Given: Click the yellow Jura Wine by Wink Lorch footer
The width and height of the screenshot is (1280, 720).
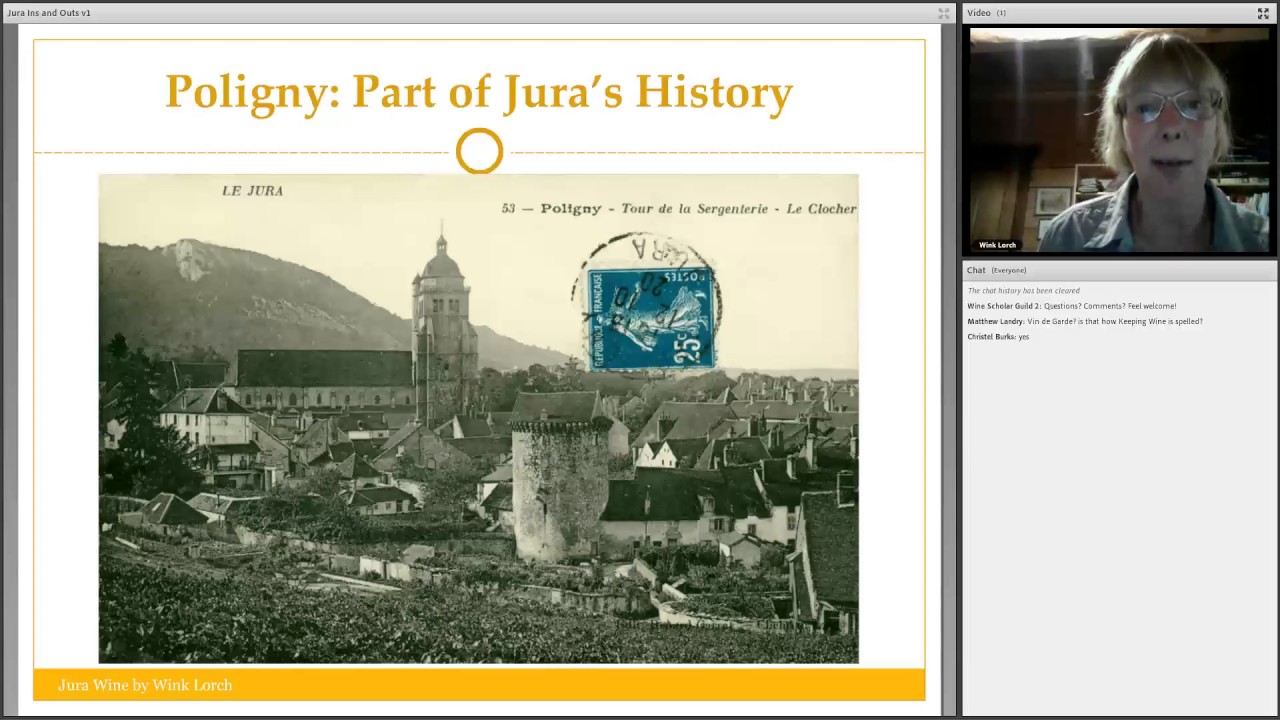Looking at the screenshot, I should point(479,685).
